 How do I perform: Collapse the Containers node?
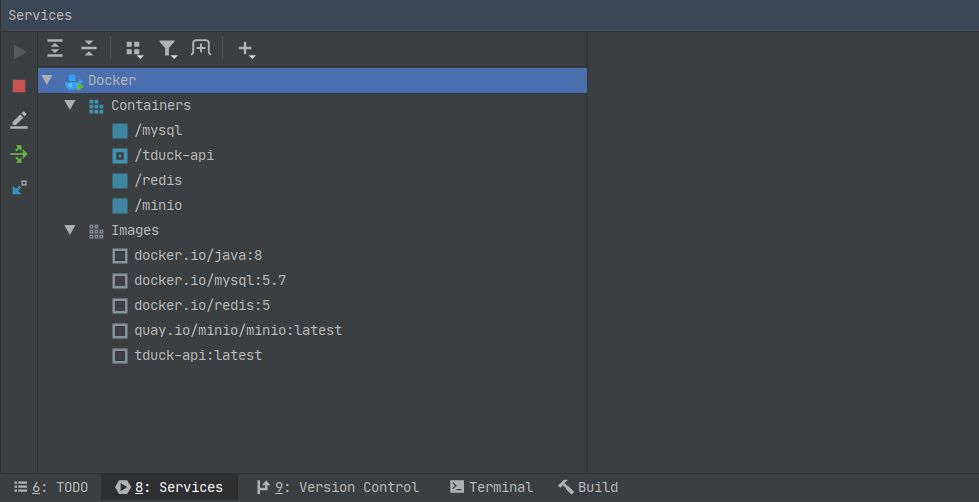[70, 105]
